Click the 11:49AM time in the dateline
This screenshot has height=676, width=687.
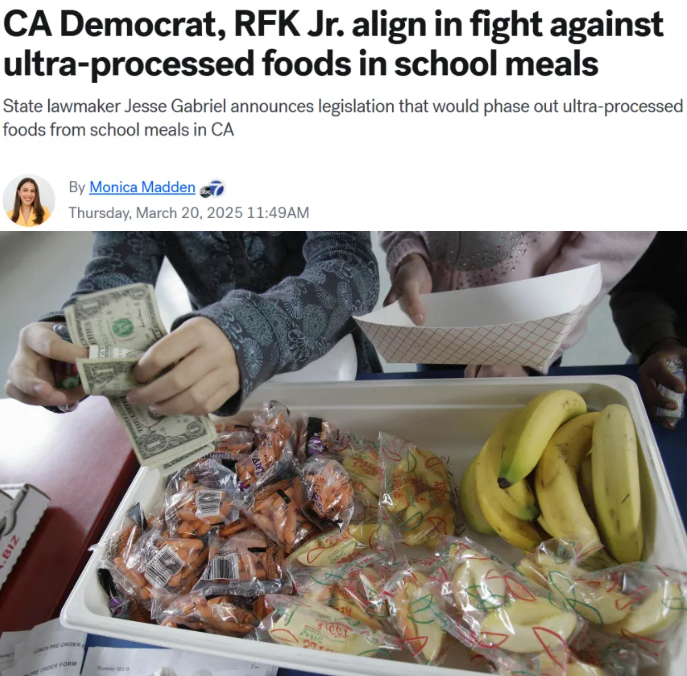click(278, 213)
